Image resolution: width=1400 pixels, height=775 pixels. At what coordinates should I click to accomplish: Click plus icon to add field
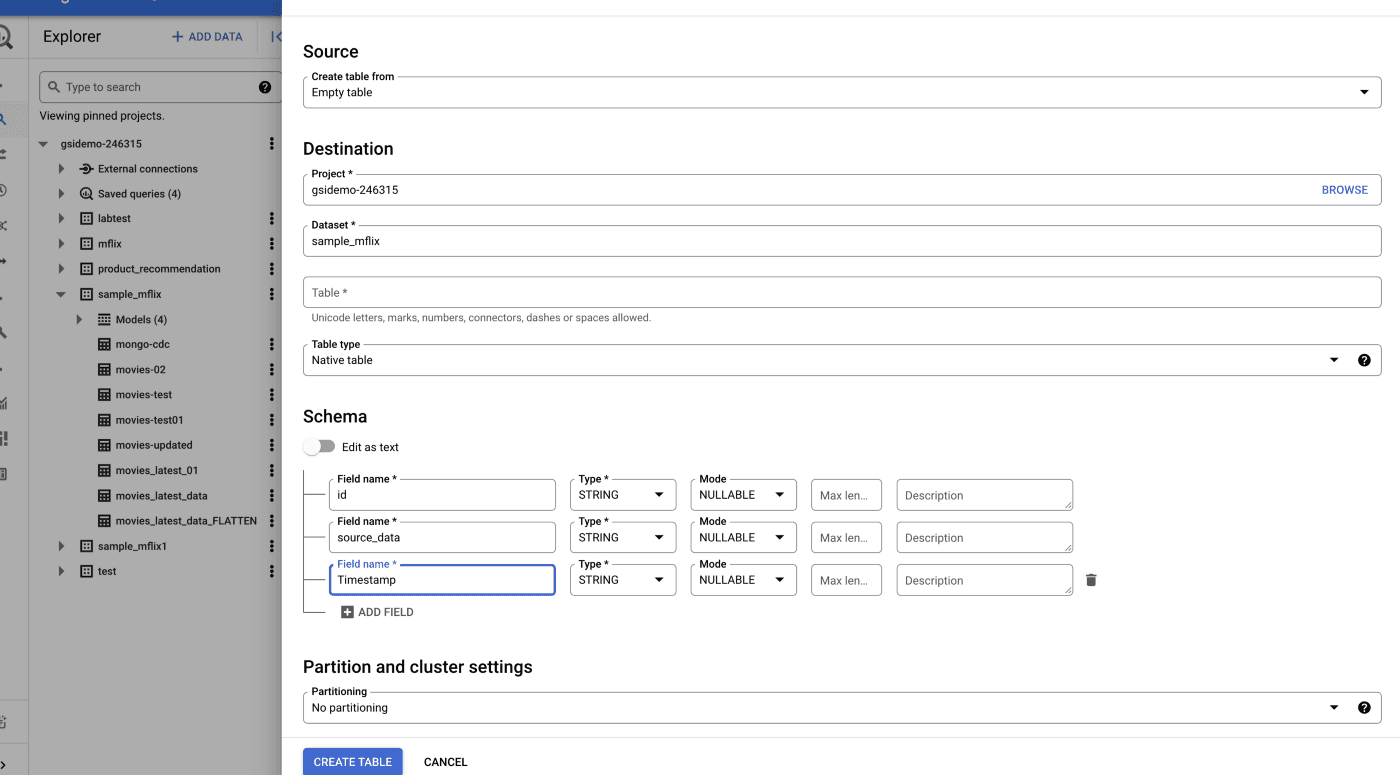point(347,612)
